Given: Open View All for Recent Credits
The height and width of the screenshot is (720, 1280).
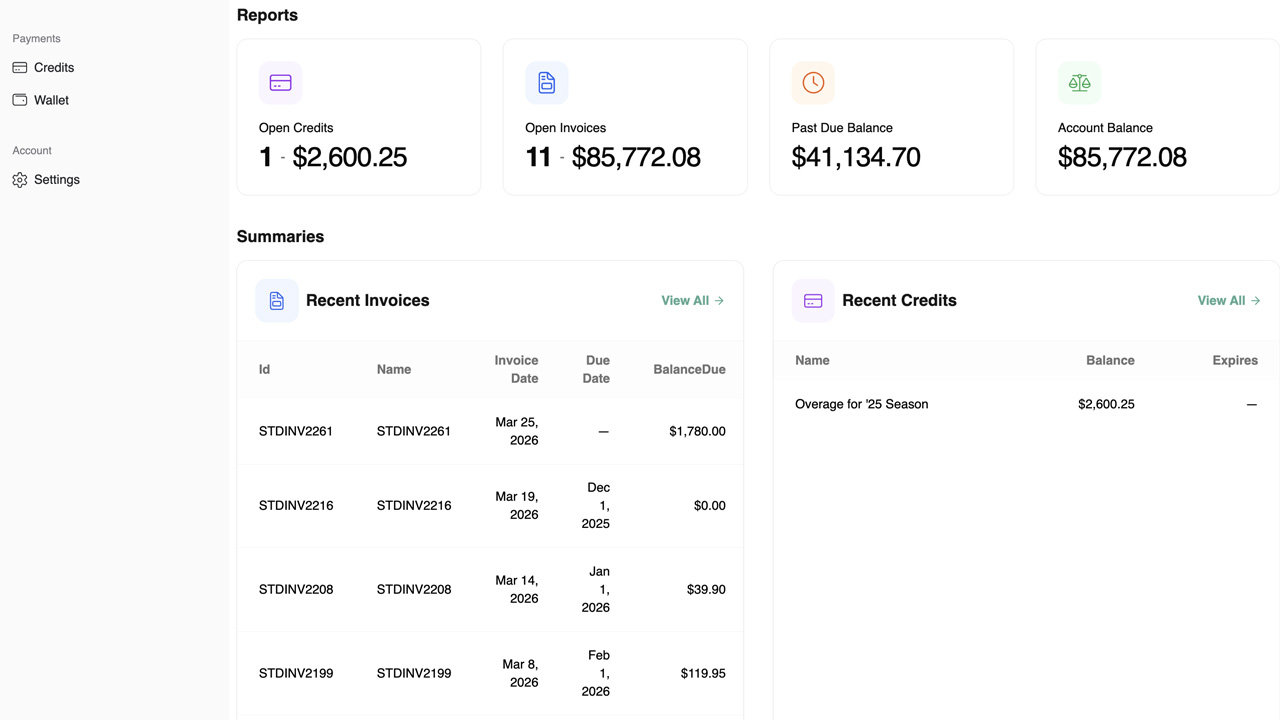Looking at the screenshot, I should [1228, 300].
